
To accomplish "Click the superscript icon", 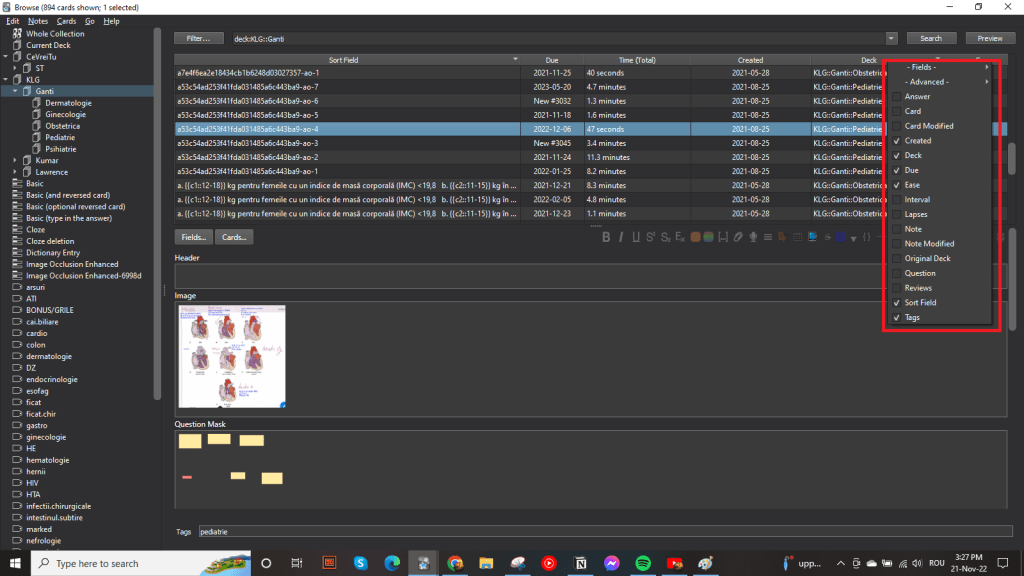I will pyautogui.click(x=650, y=237).
